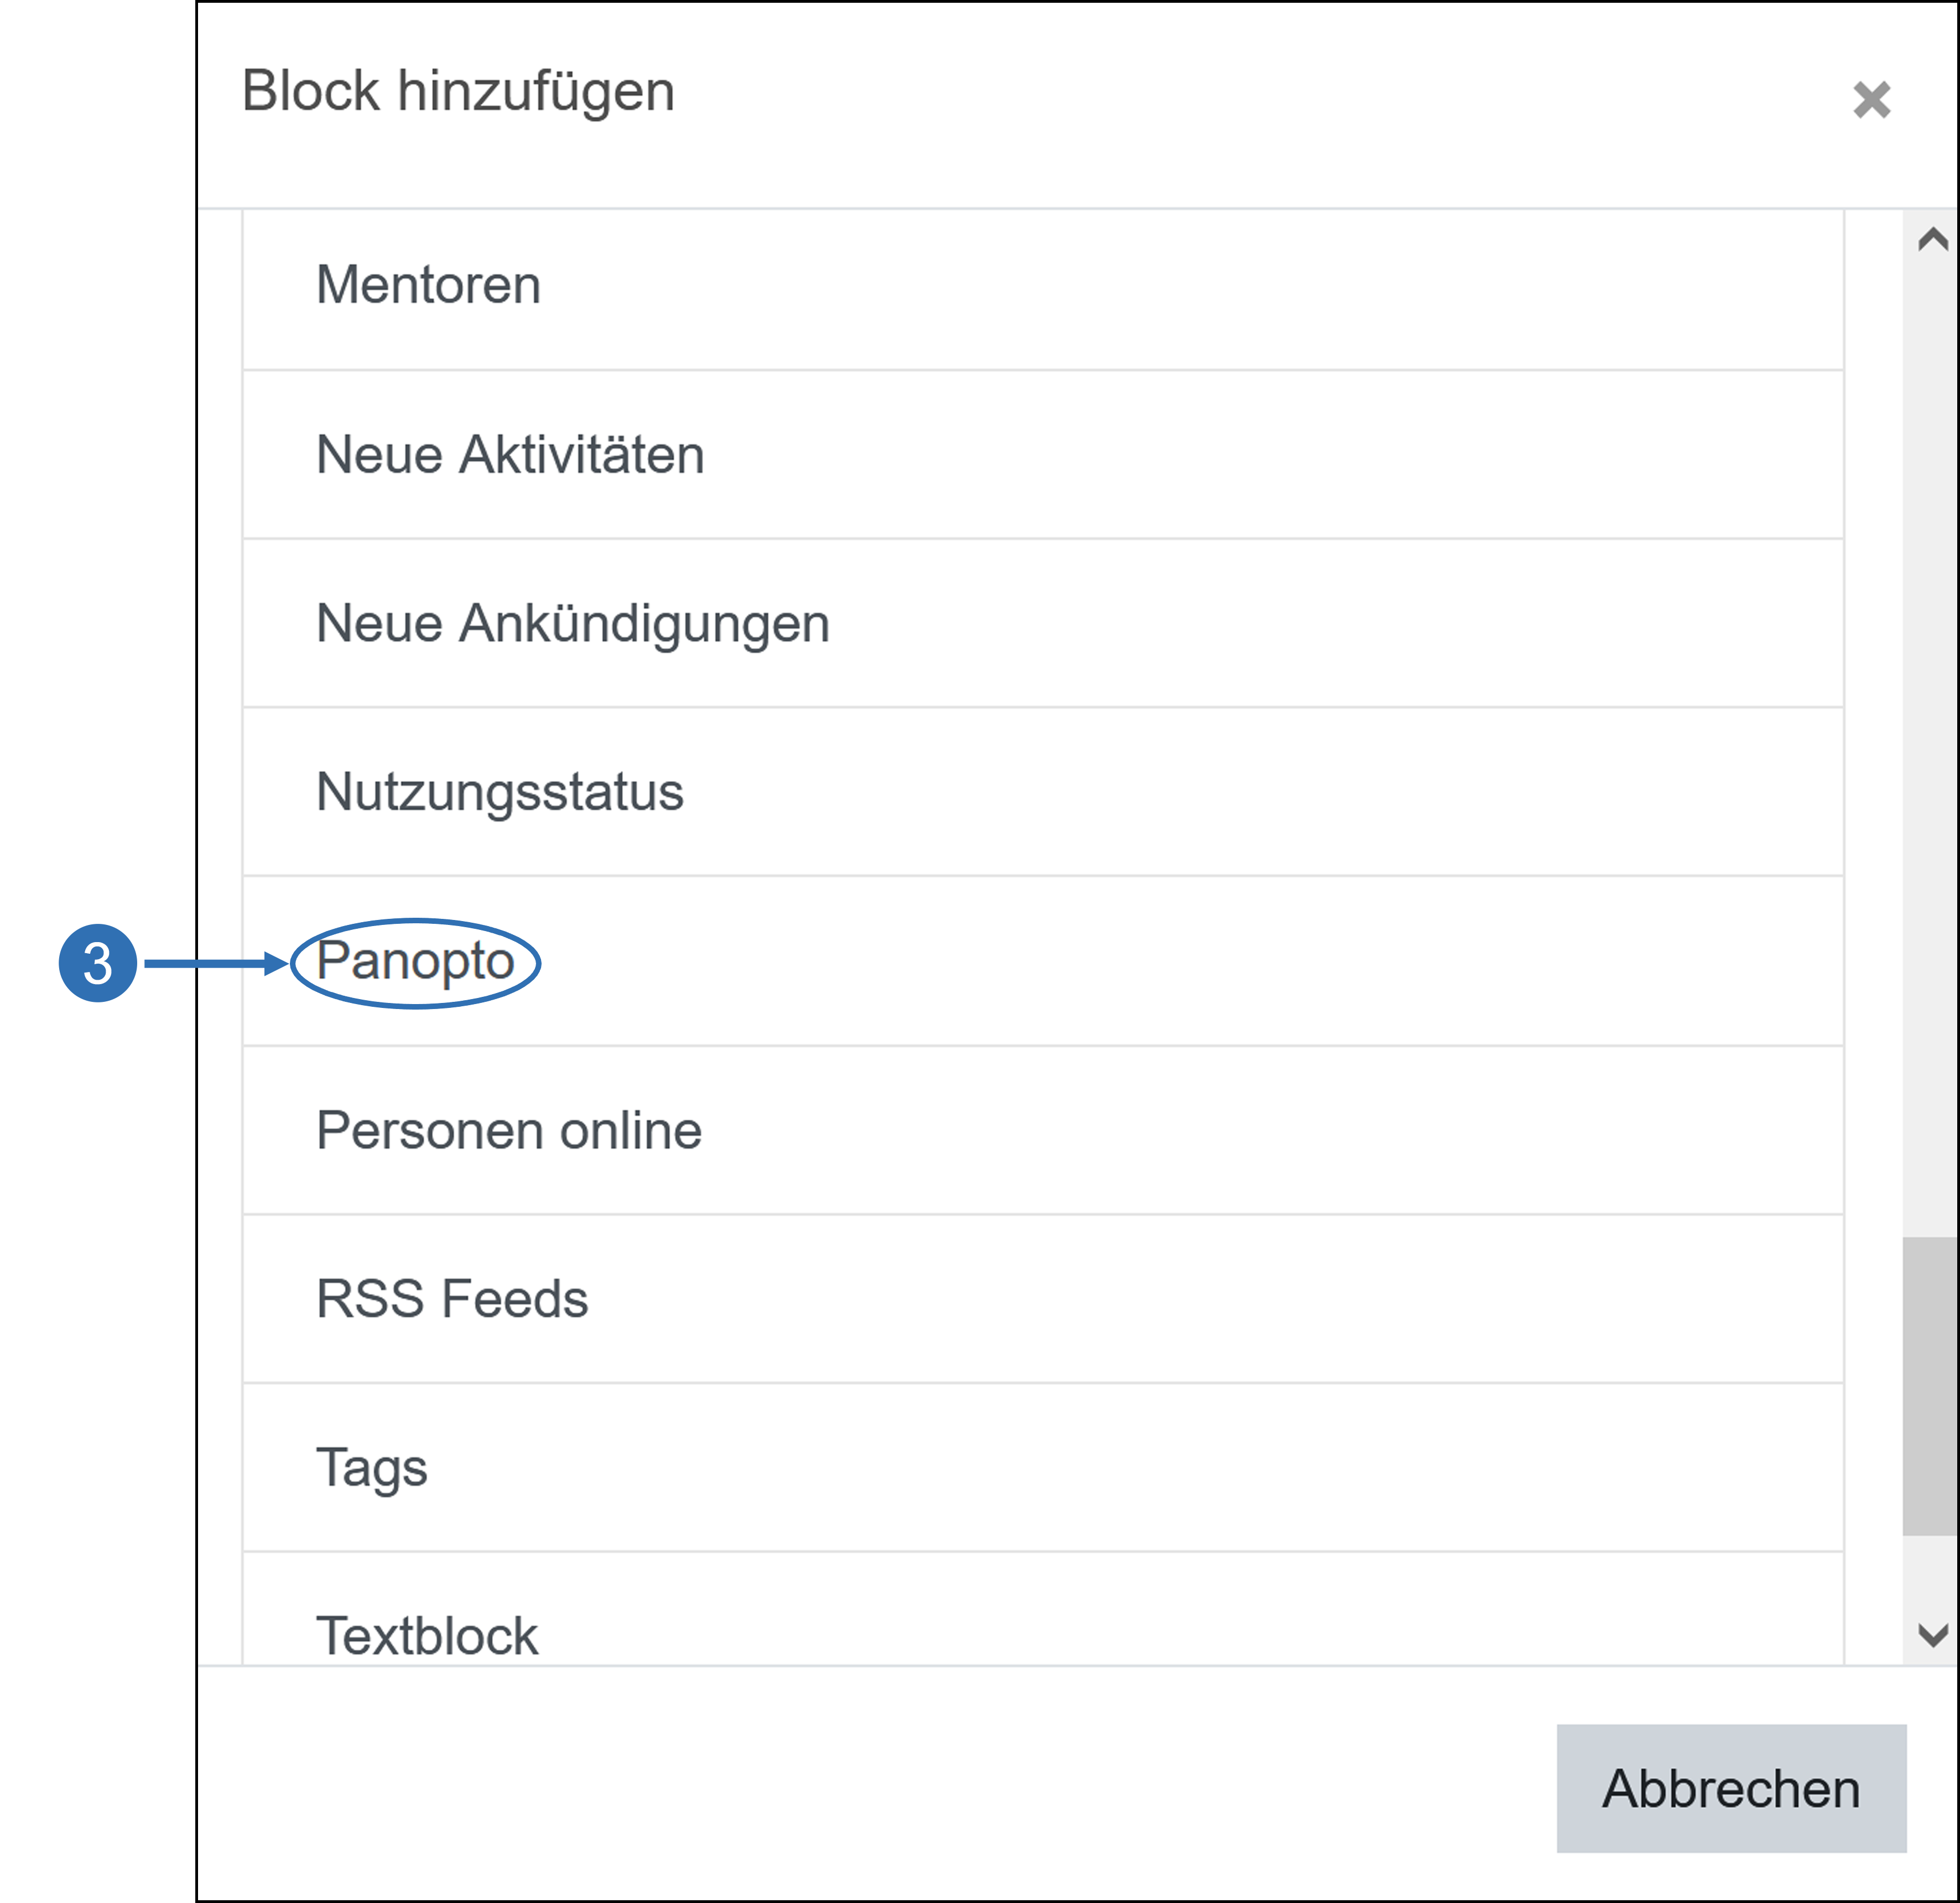This screenshot has width=1960, height=1903.
Task: Choose the Tags block
Action: (x=1043, y=1468)
